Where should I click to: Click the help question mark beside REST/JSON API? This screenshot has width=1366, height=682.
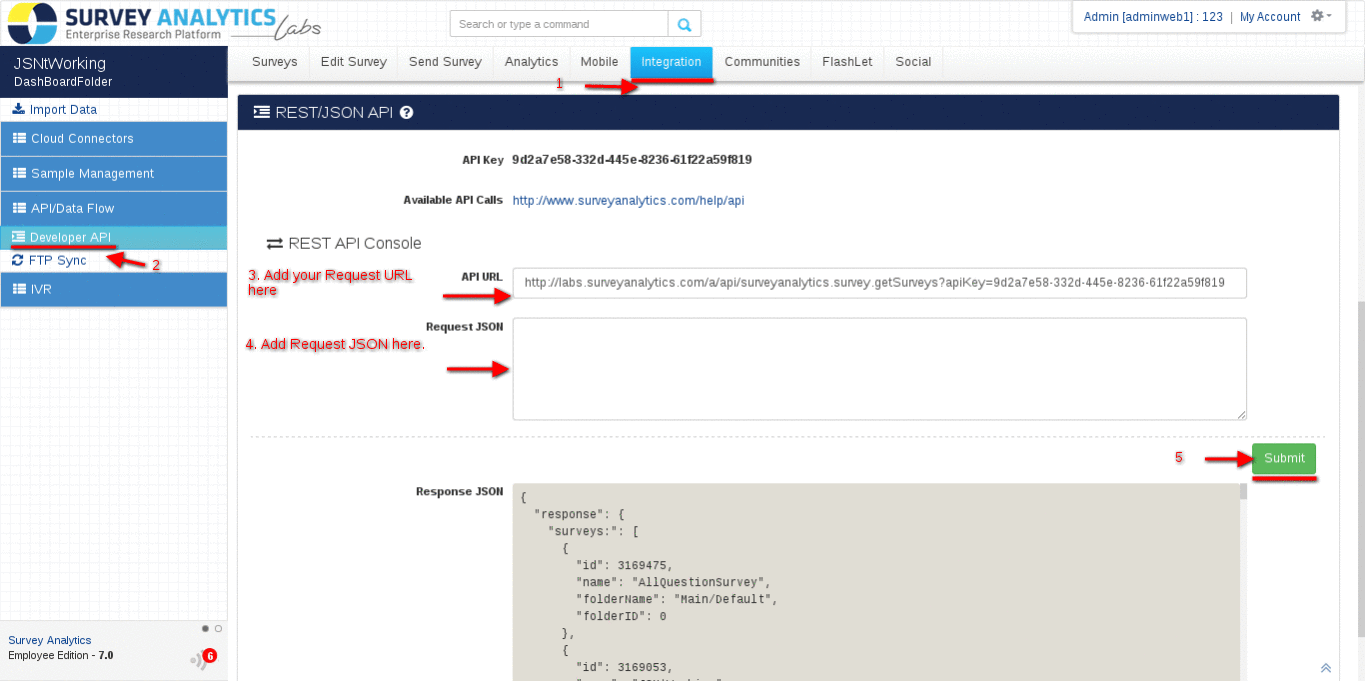(x=406, y=112)
